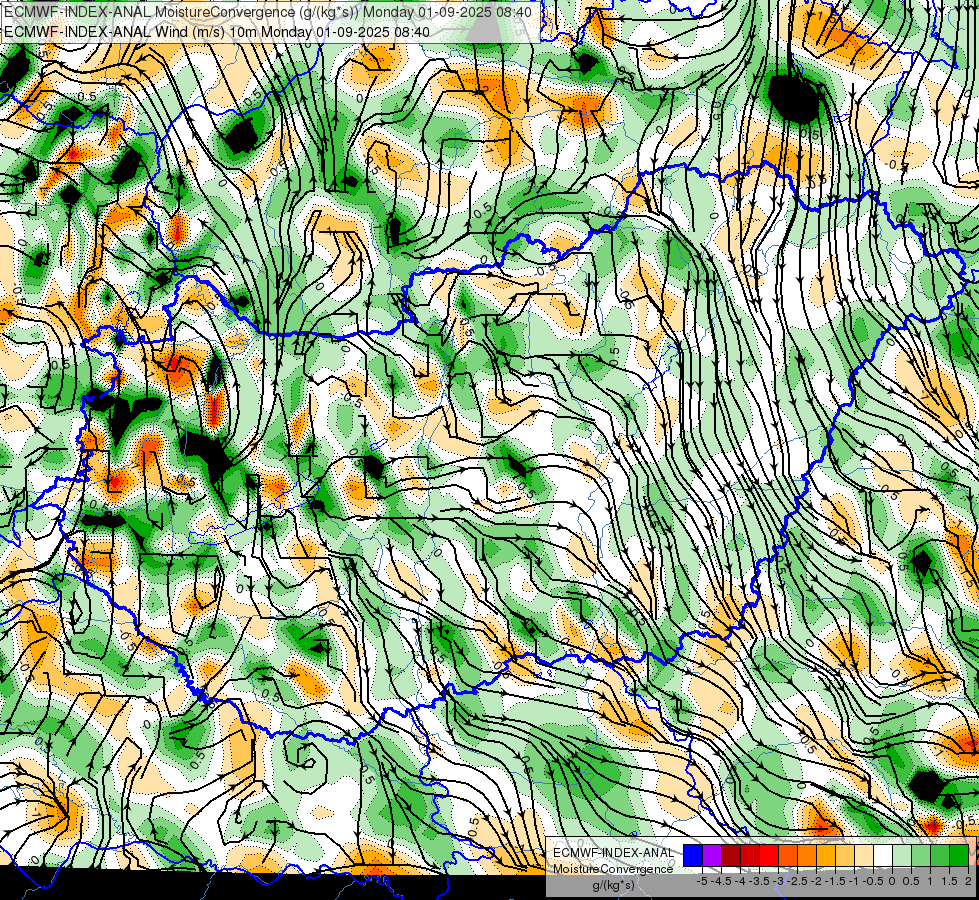Click the -3 legend scale value
979x900 pixels.
click(x=779, y=881)
